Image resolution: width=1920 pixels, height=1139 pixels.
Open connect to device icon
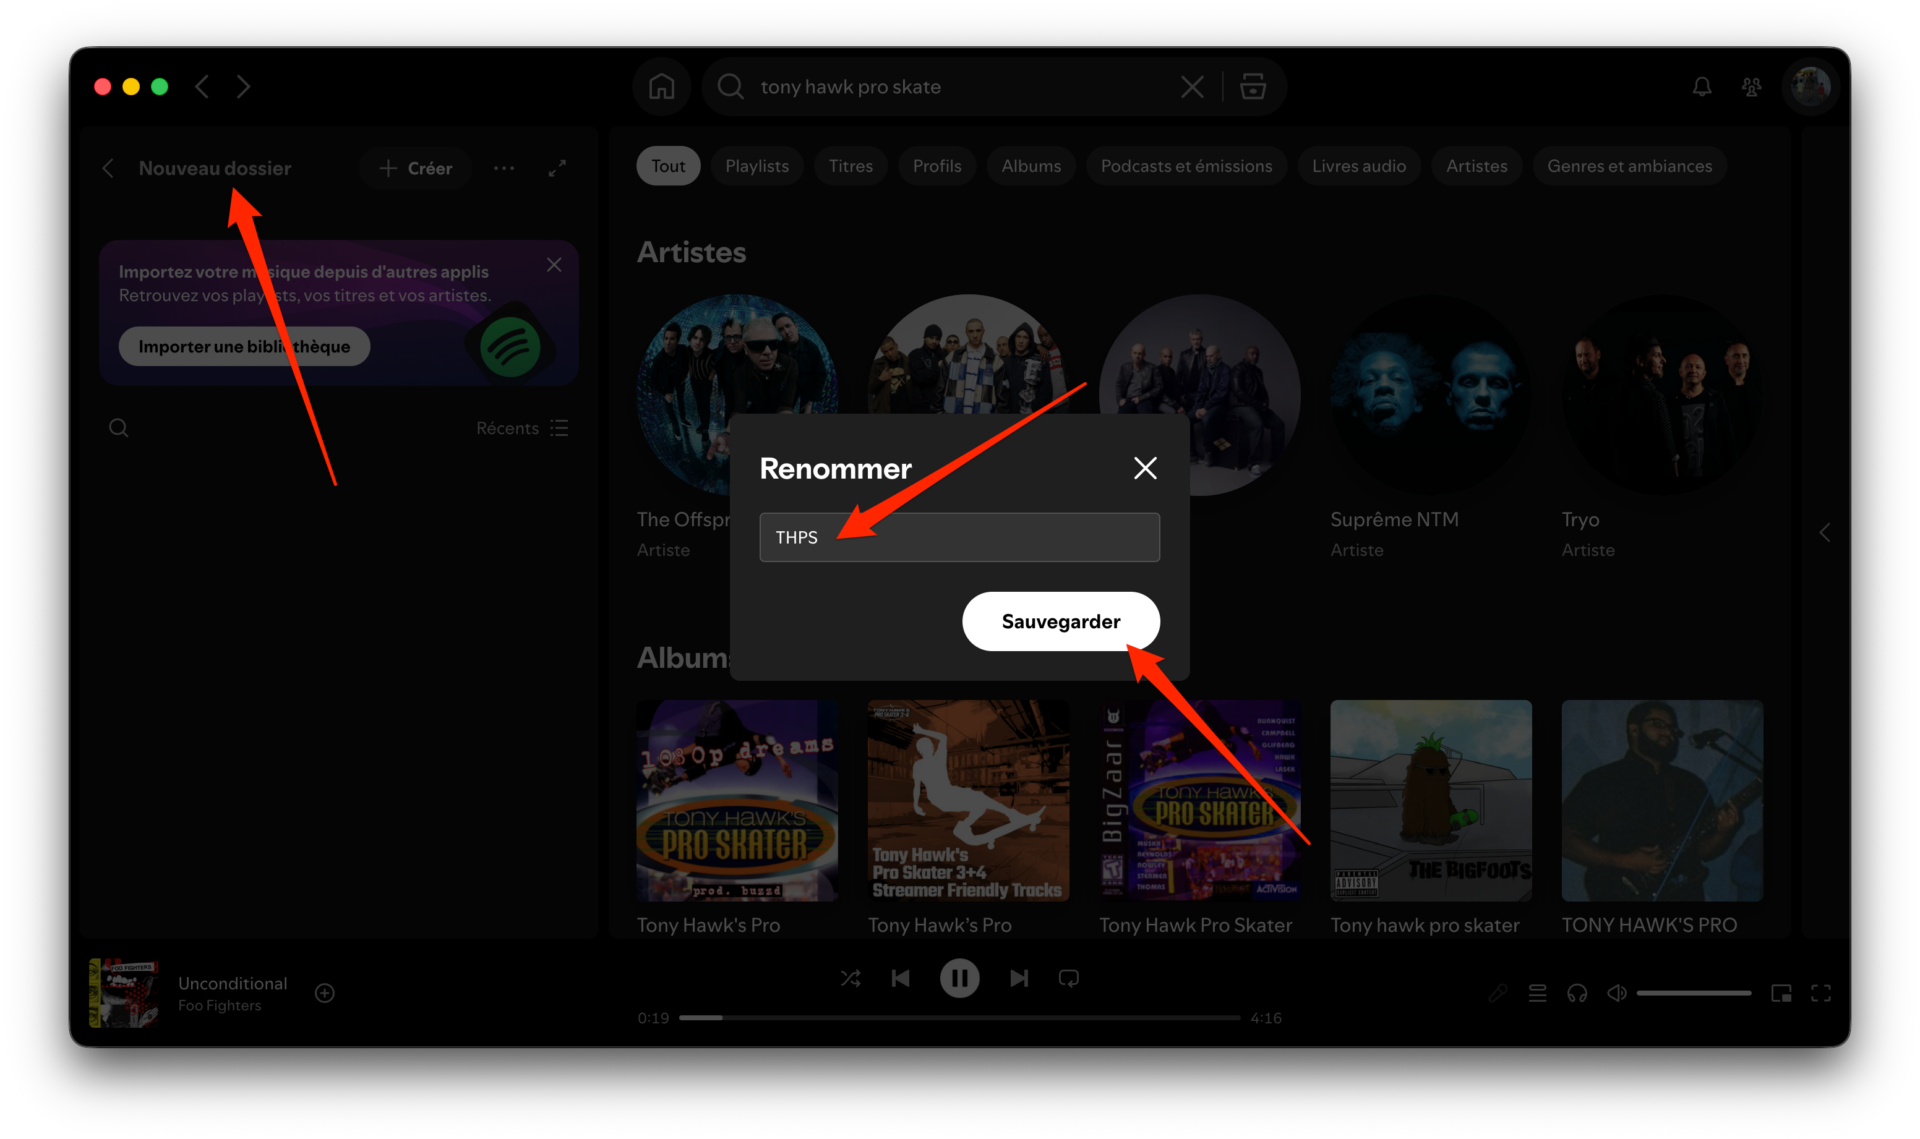[1577, 993]
